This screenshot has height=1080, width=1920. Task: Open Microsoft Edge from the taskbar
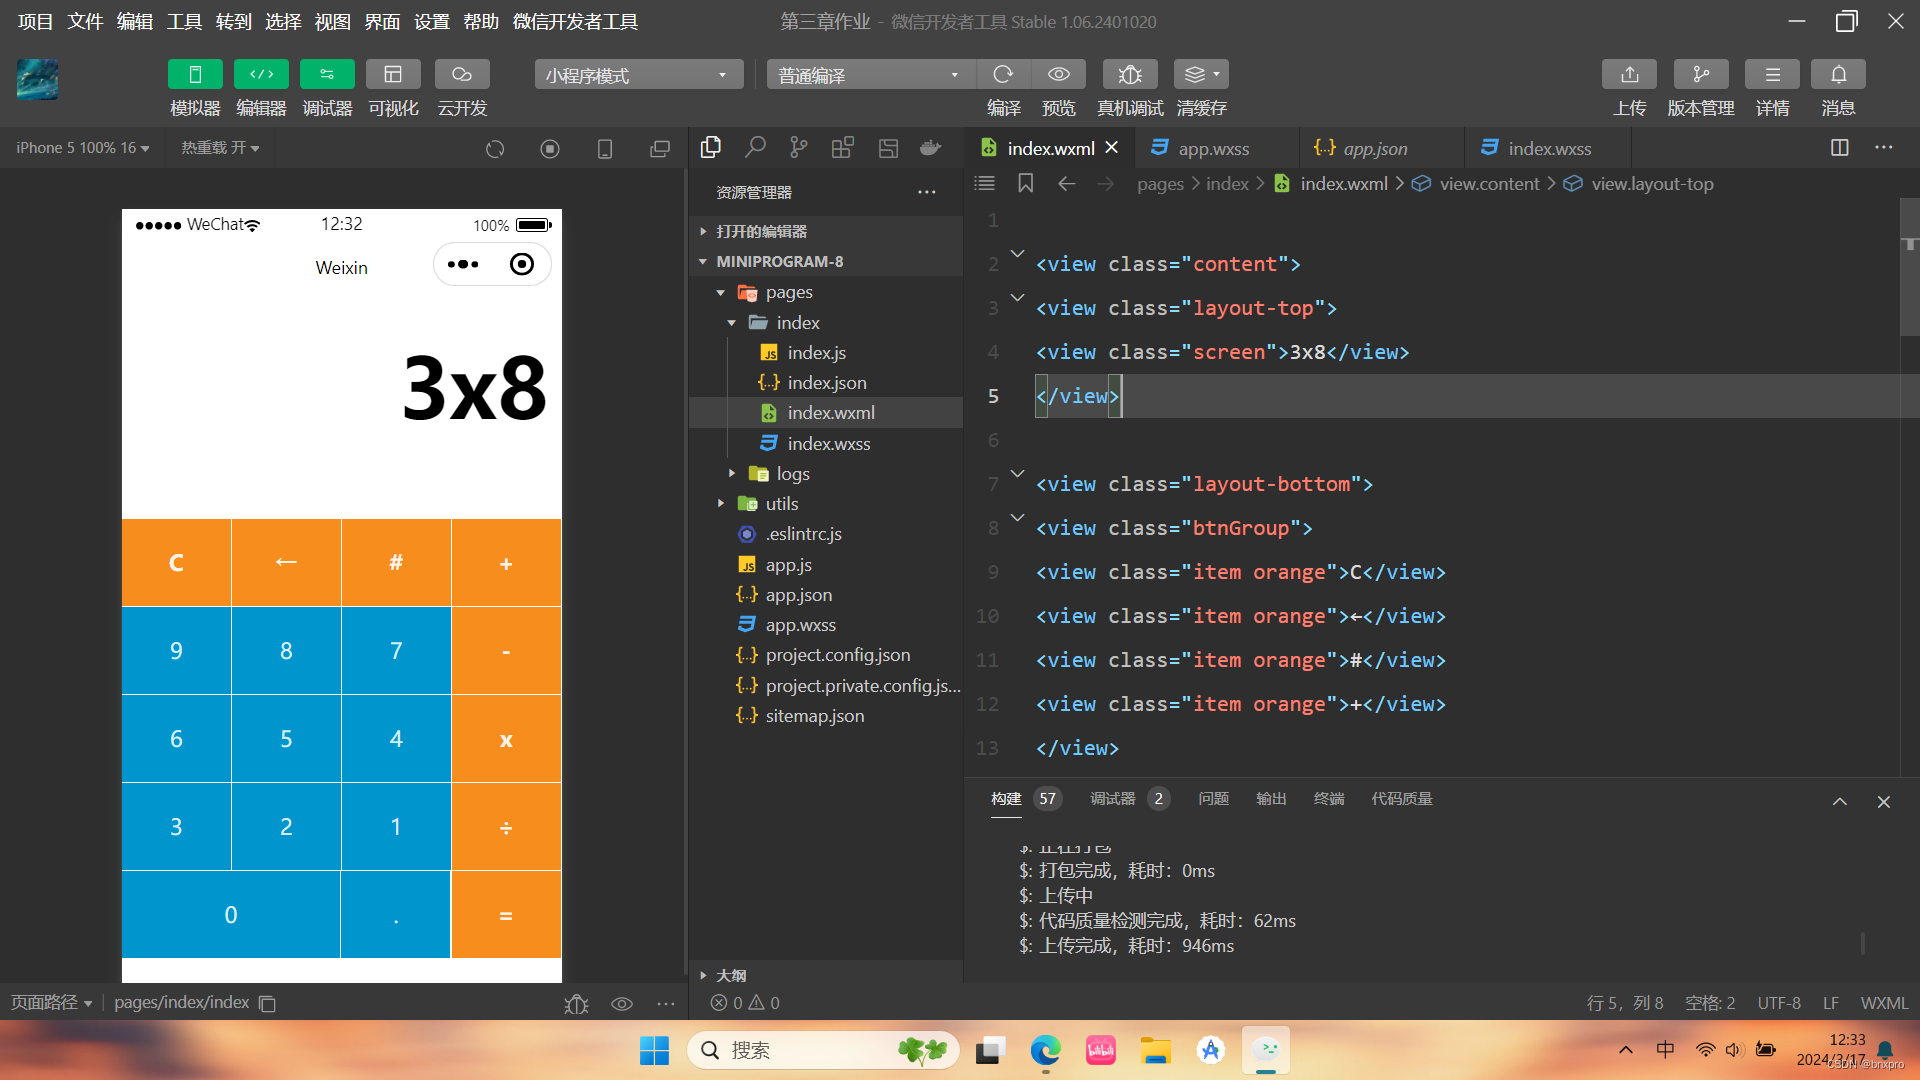[x=1045, y=1050]
